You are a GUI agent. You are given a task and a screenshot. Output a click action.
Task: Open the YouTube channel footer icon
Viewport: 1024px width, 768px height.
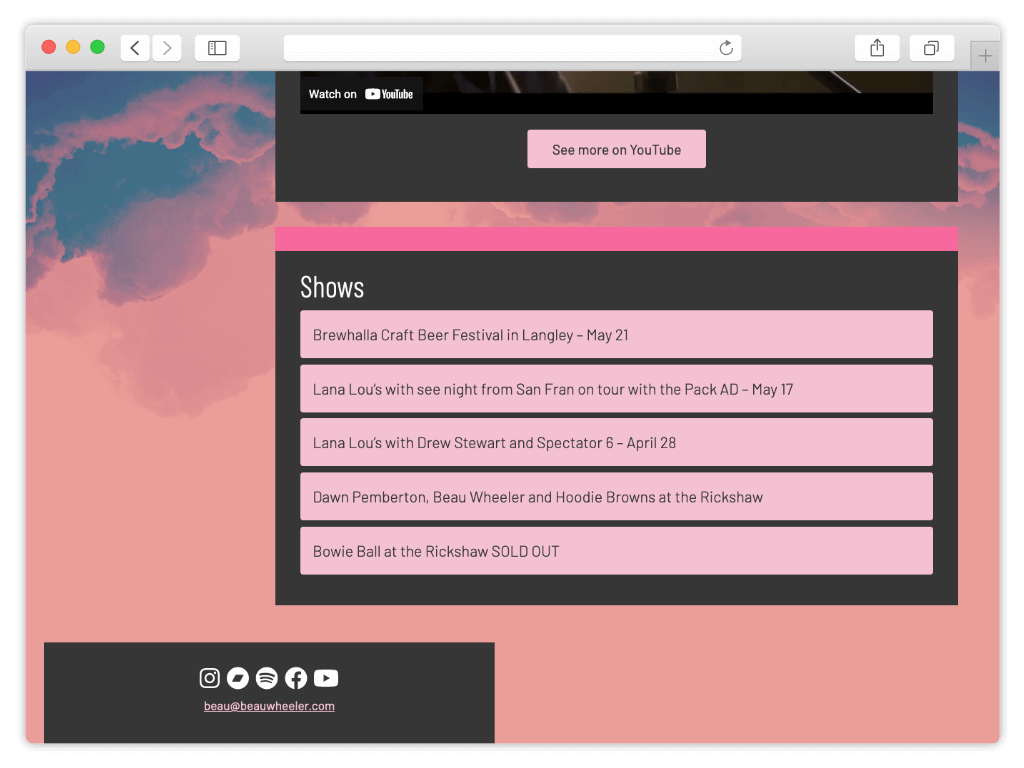click(x=326, y=678)
